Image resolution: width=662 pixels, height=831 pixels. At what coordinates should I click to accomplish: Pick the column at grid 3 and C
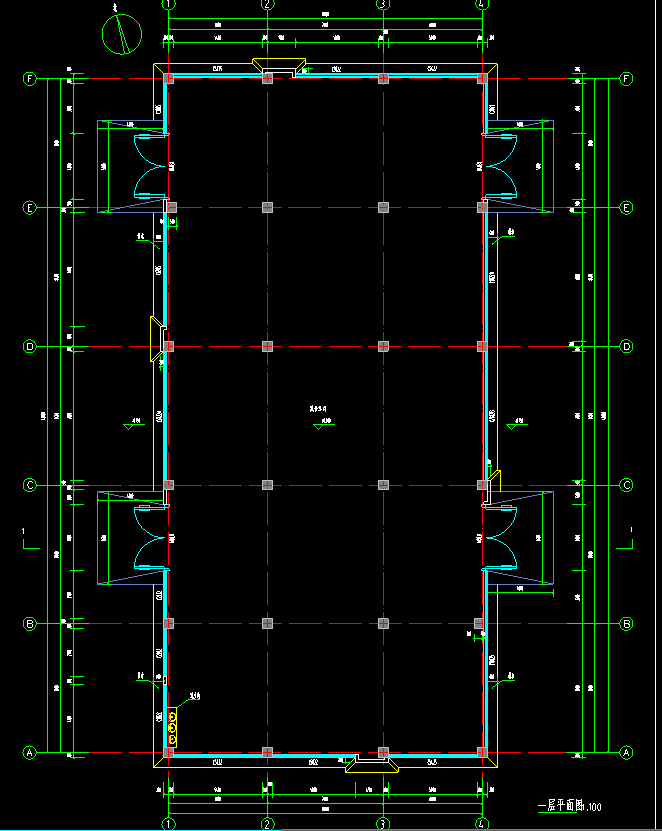[x=383, y=485]
